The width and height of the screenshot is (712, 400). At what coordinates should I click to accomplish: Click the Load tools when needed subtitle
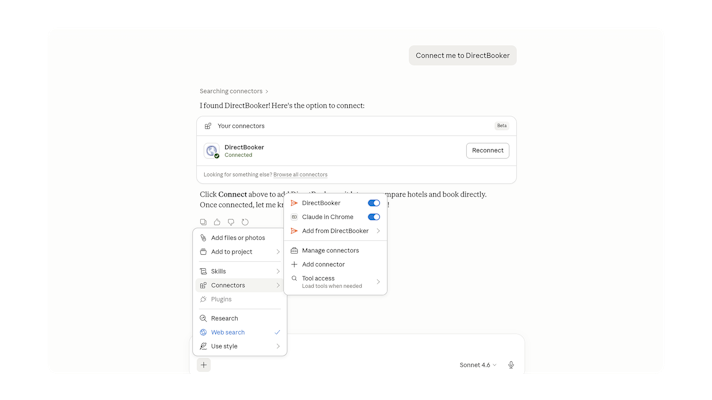[332, 286]
